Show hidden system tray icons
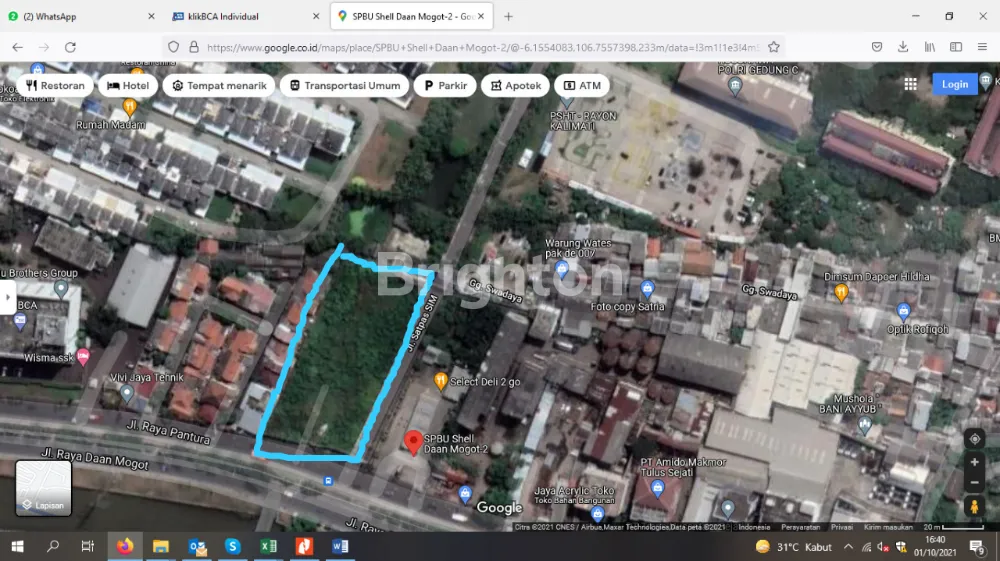 [849, 547]
